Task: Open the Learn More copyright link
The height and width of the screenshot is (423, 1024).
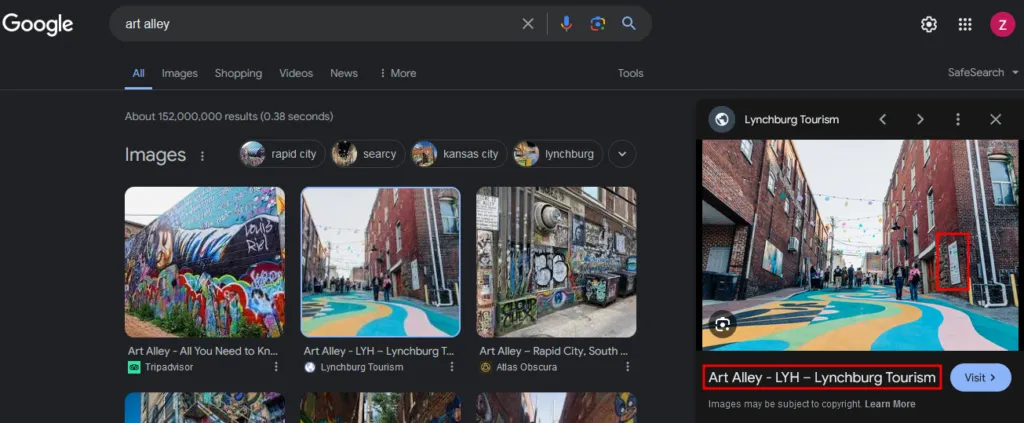Action: (x=889, y=404)
